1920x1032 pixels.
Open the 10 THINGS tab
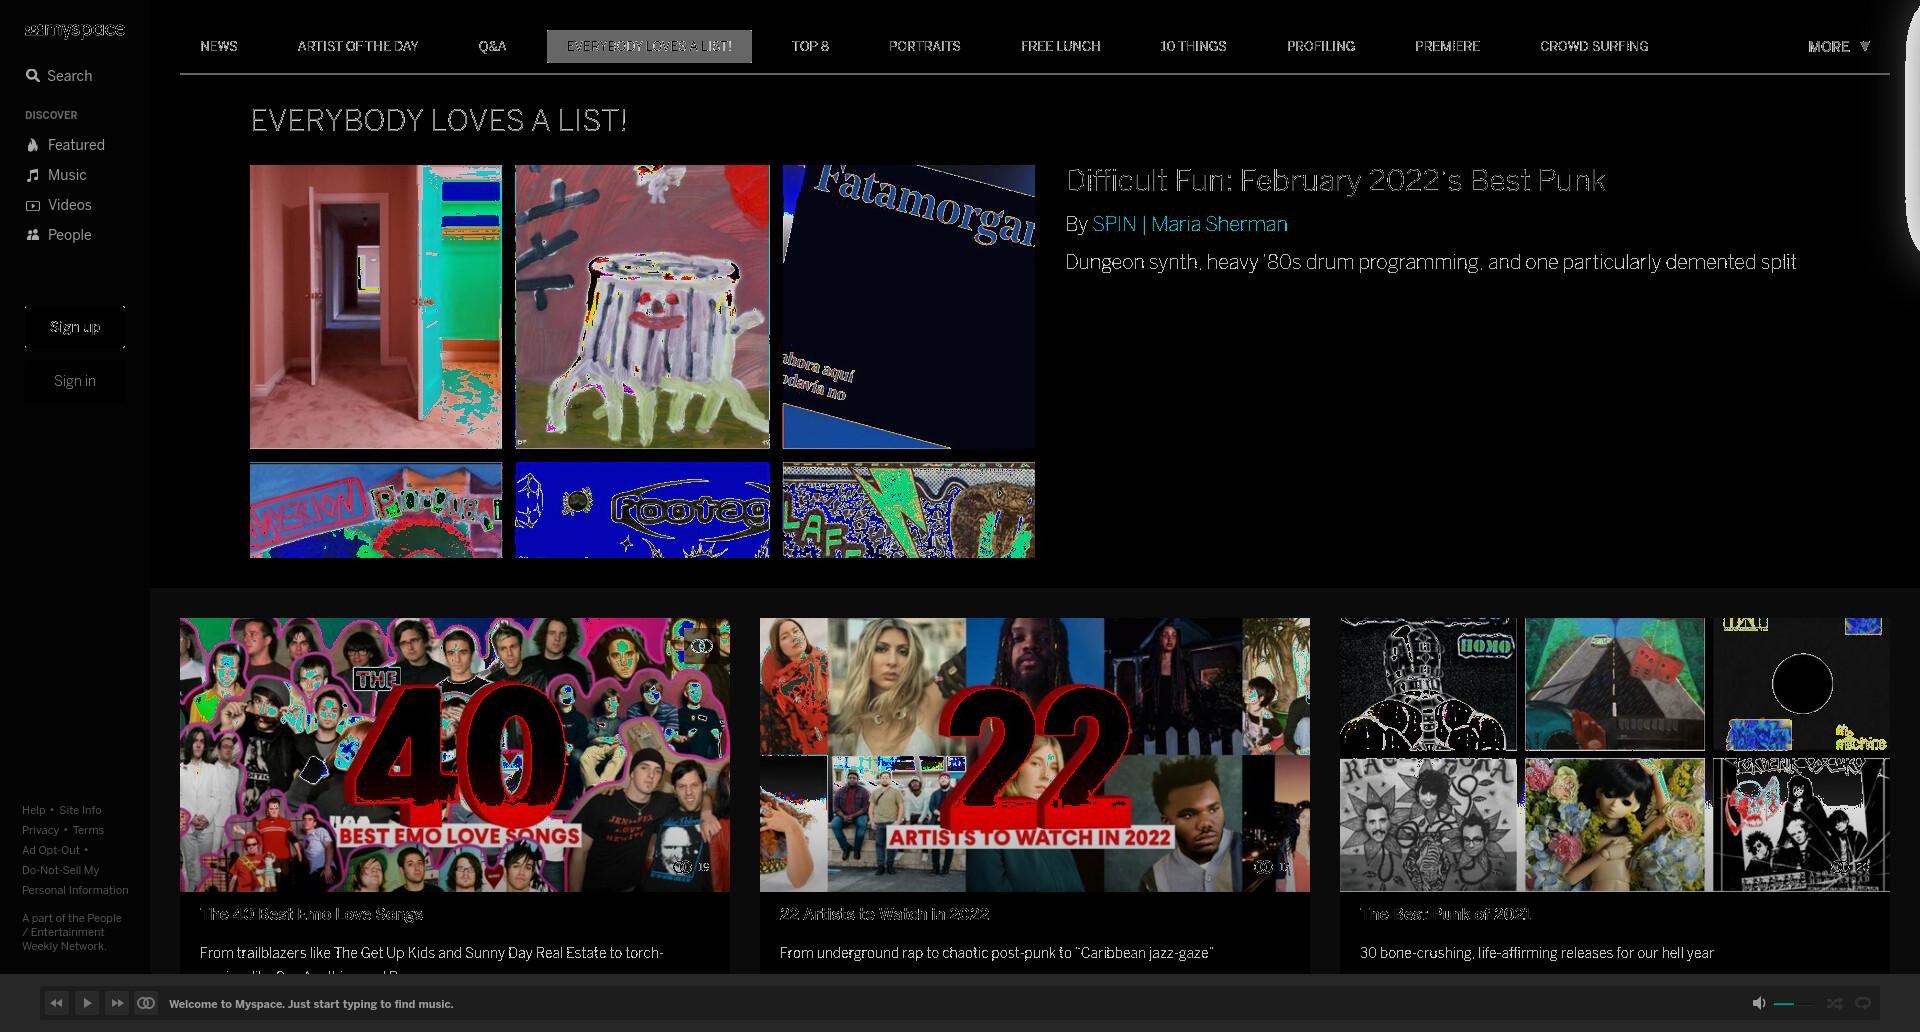point(1193,46)
